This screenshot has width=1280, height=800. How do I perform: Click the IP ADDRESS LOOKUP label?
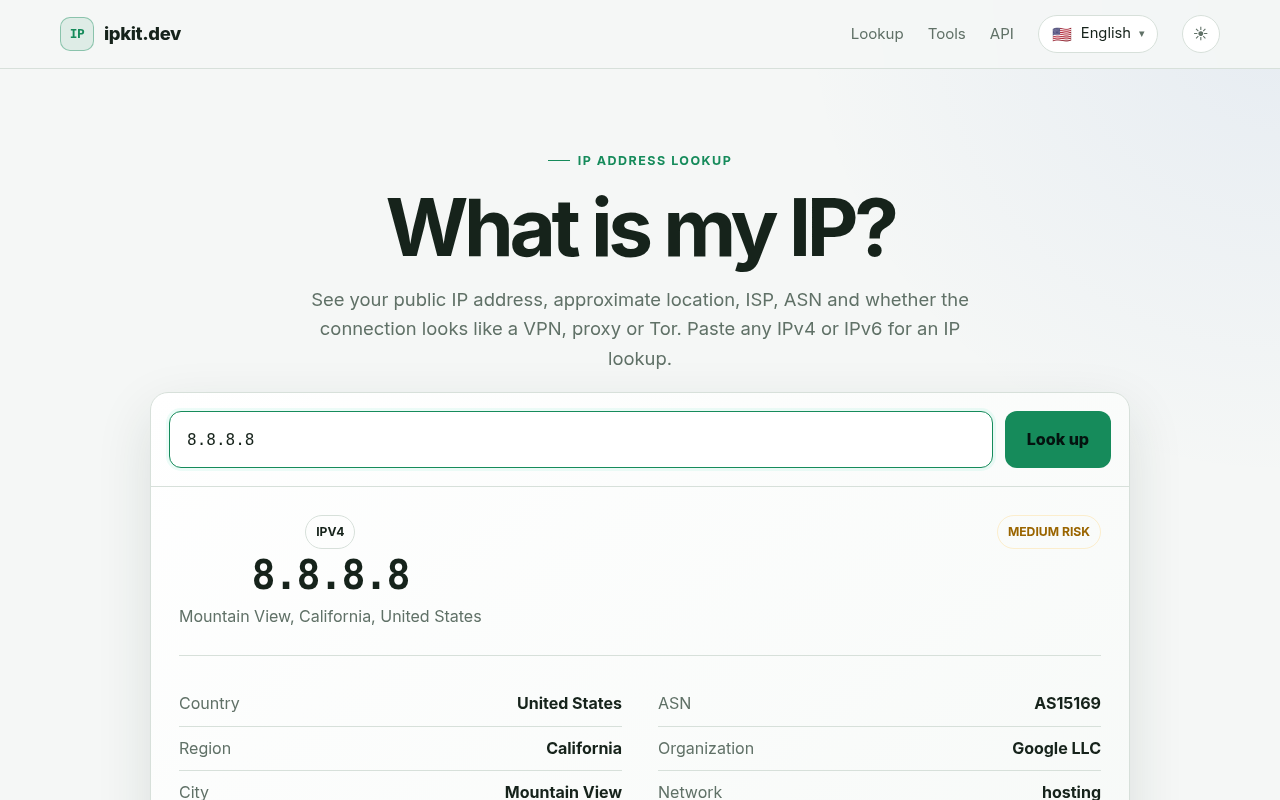pos(654,160)
